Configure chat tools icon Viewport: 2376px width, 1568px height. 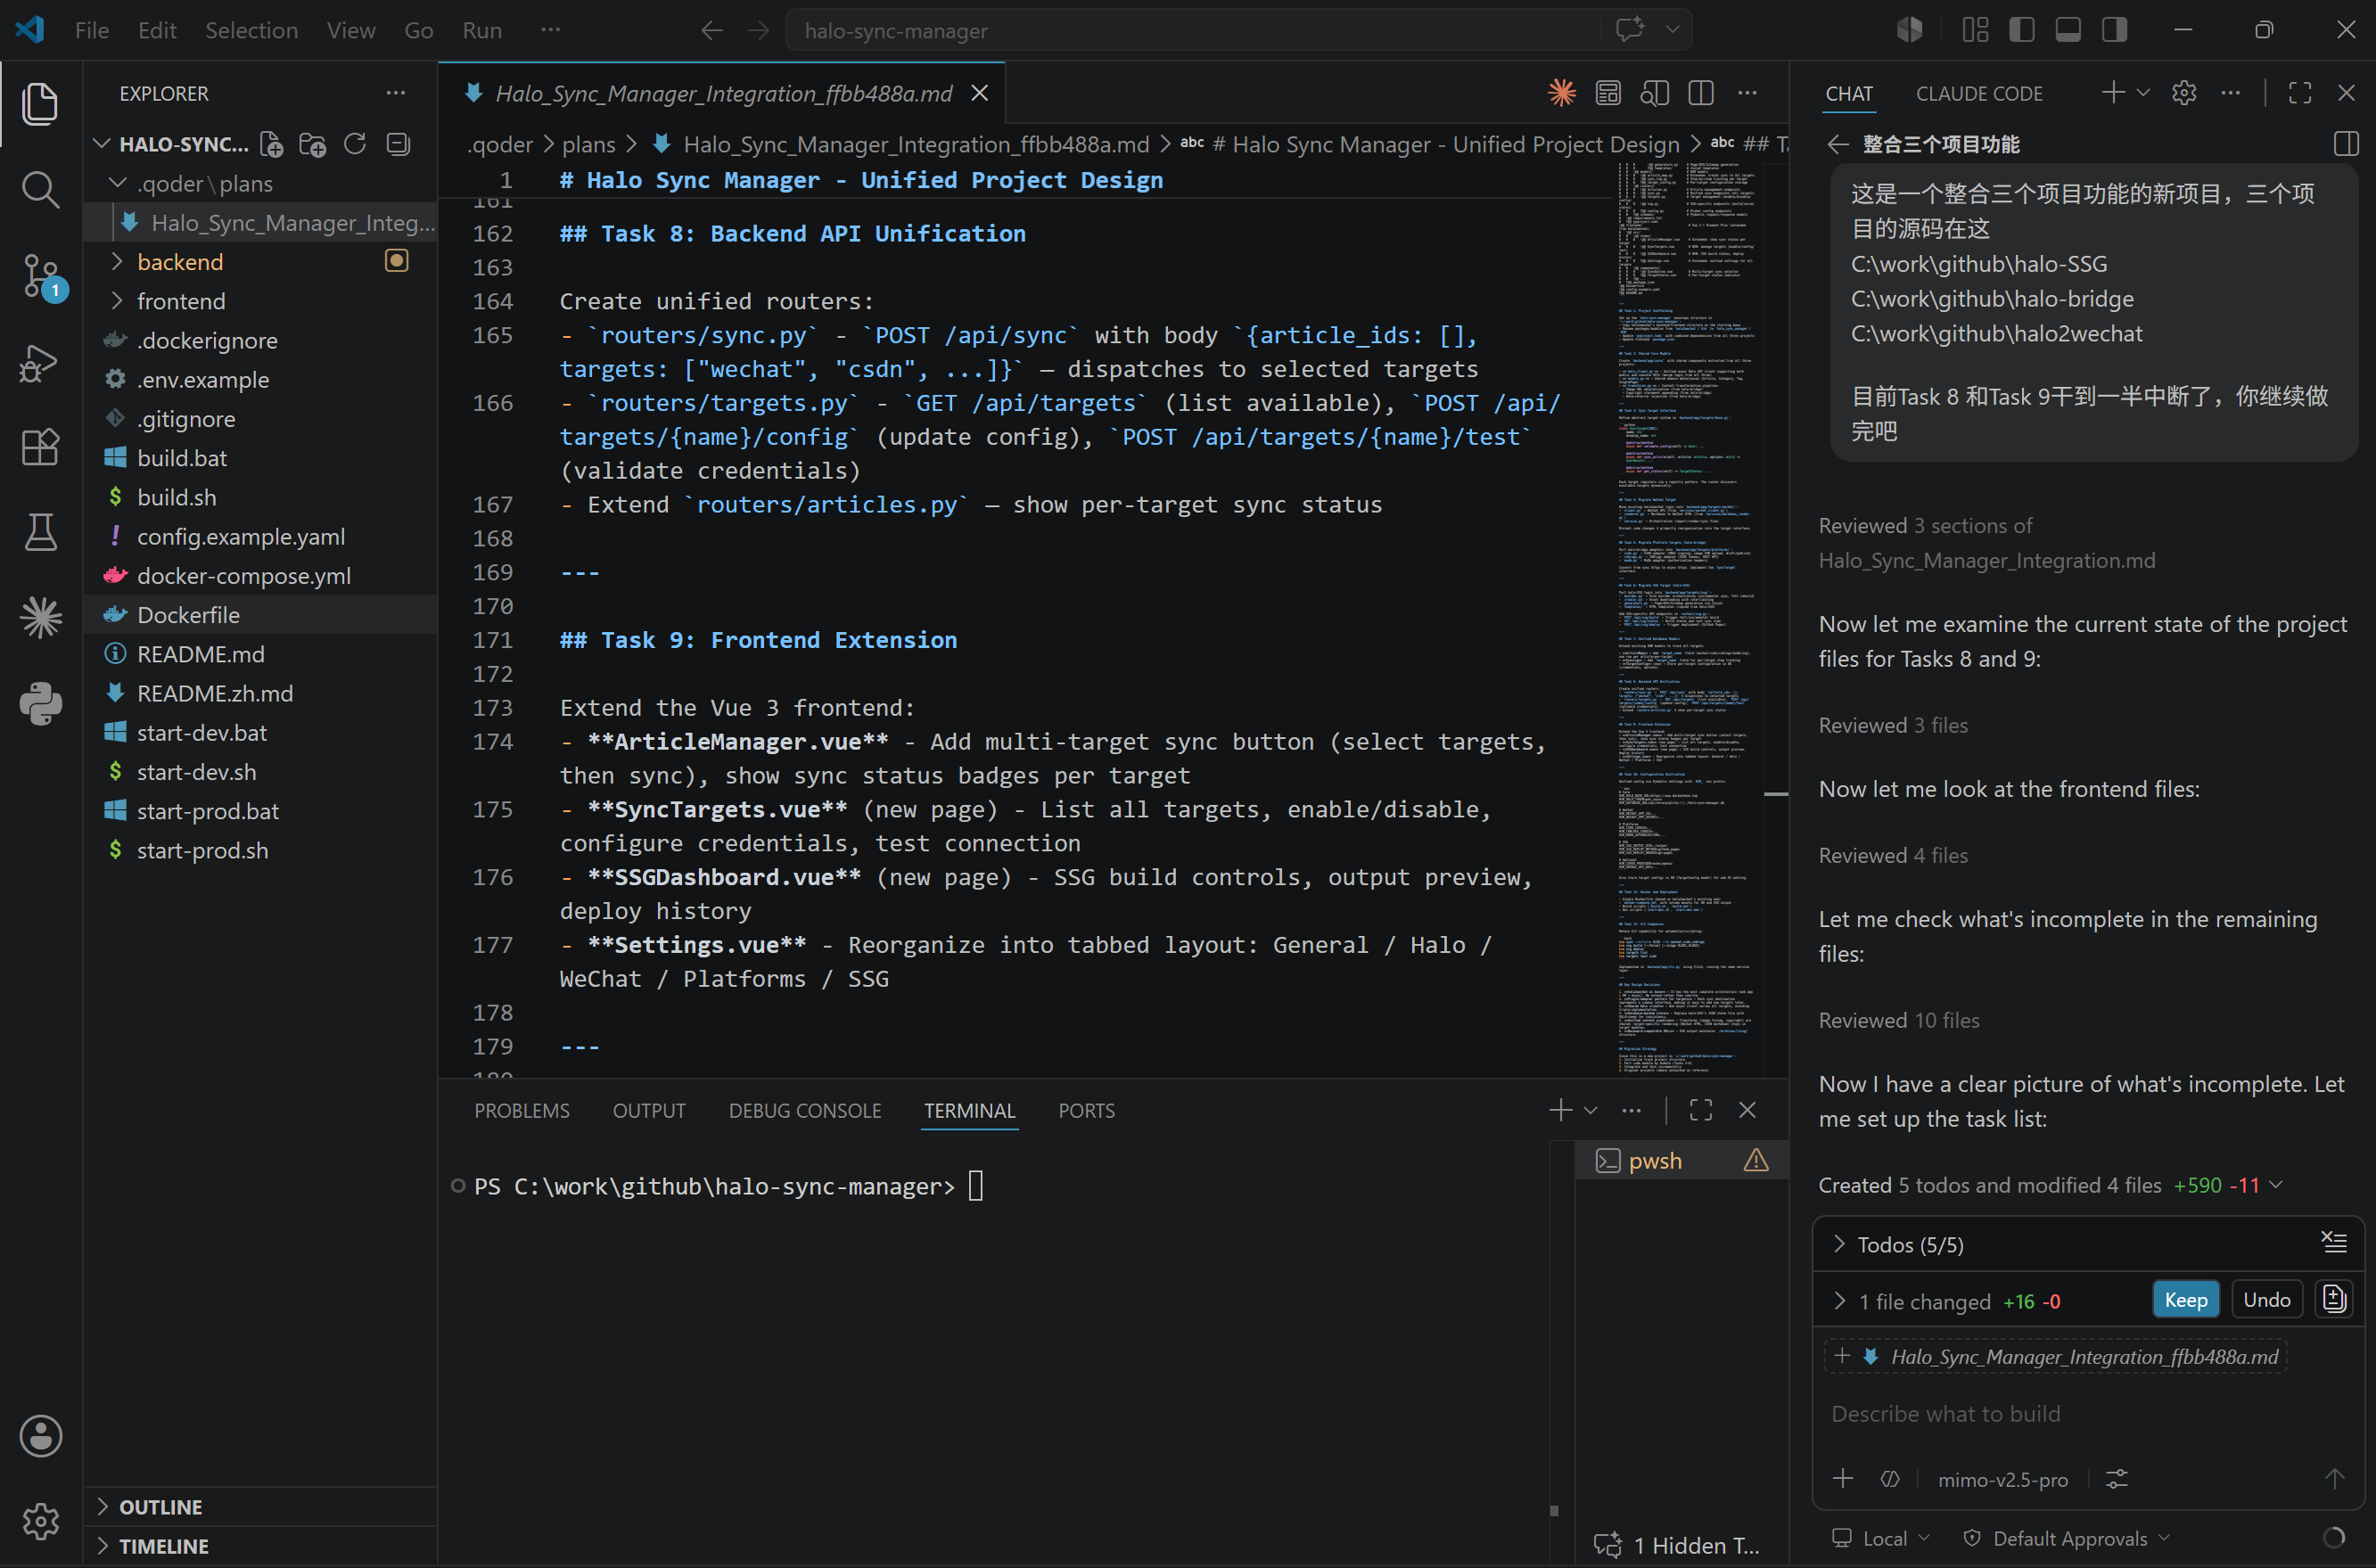pyautogui.click(x=2117, y=1478)
